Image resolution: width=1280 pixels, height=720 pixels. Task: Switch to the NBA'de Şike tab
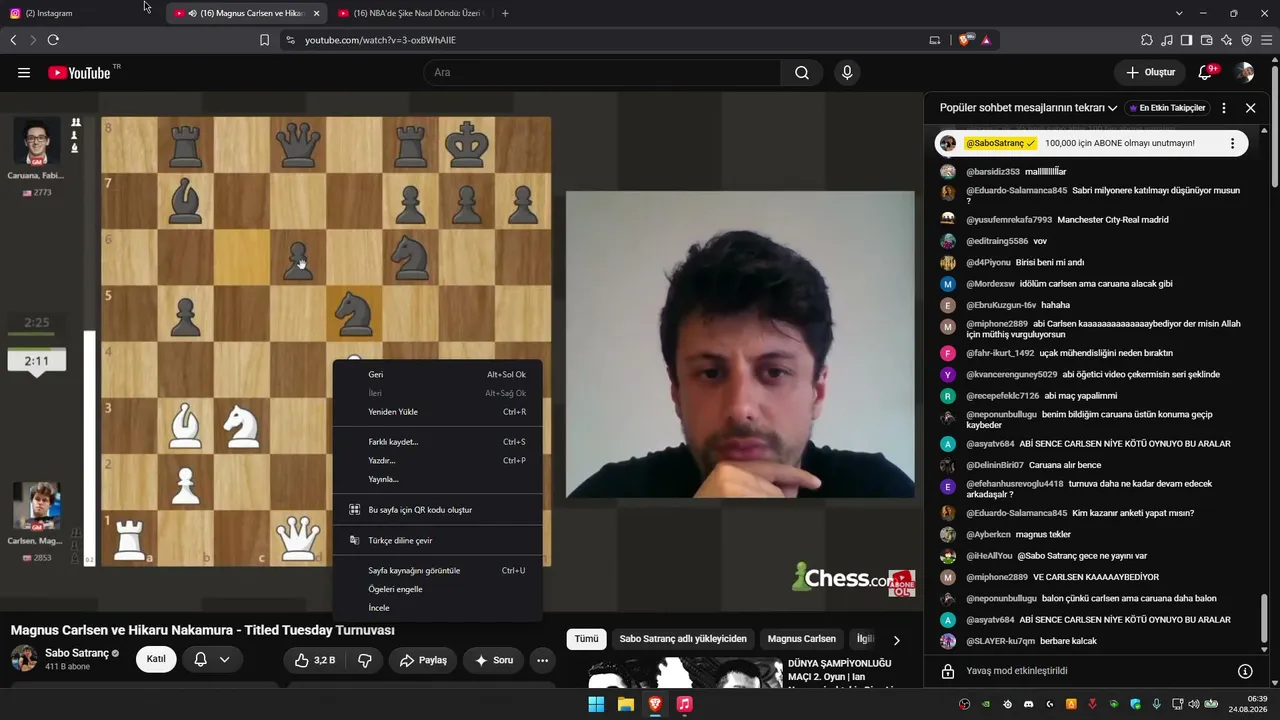point(410,13)
